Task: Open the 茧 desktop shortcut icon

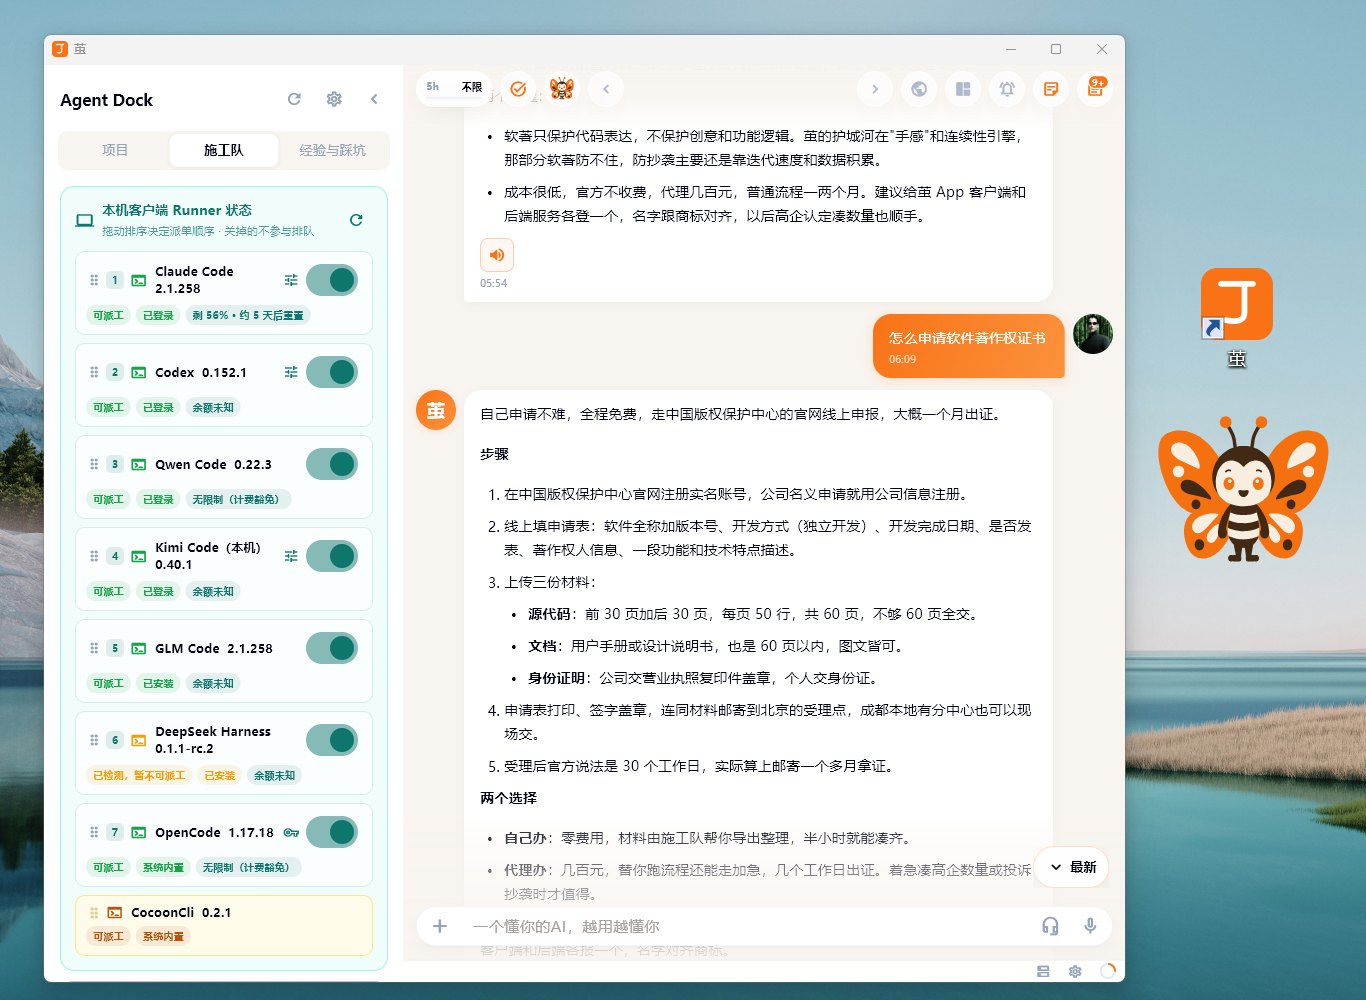Action: 1237,318
